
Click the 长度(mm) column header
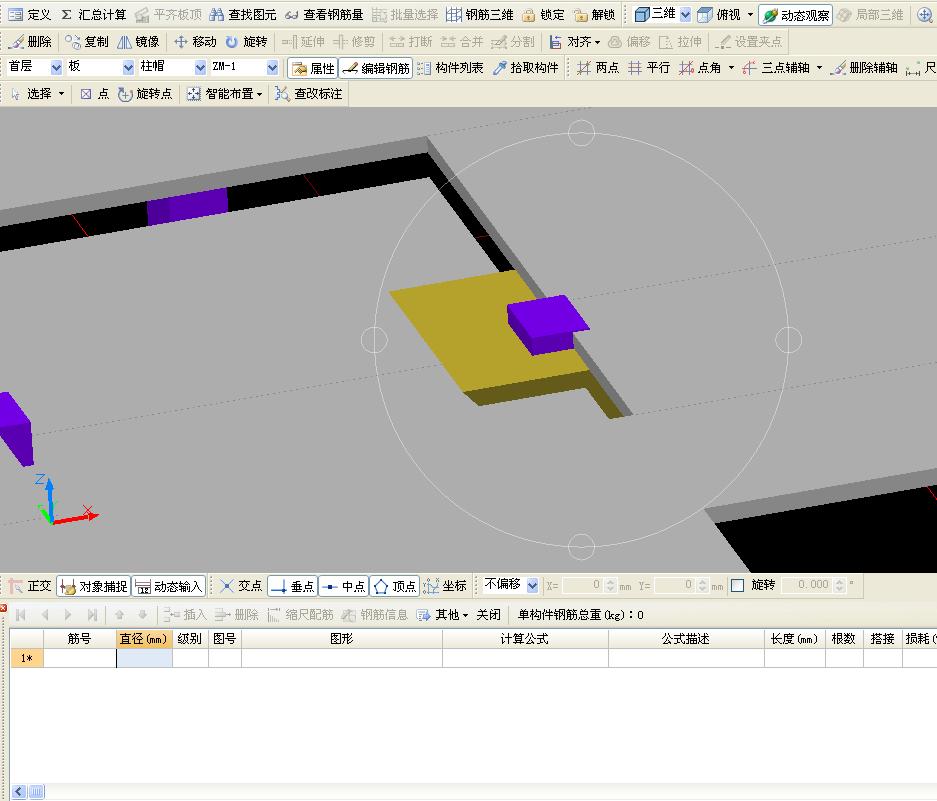(x=795, y=639)
